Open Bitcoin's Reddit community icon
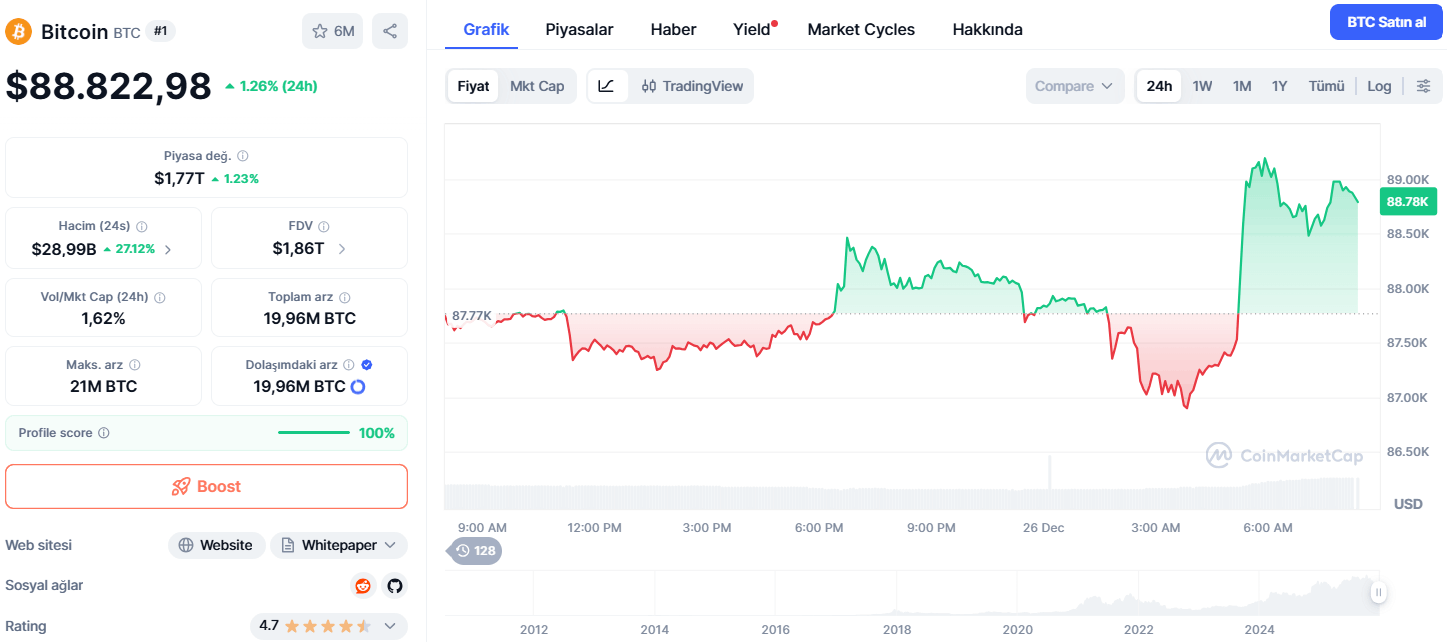The image size is (1447, 642). click(x=362, y=586)
